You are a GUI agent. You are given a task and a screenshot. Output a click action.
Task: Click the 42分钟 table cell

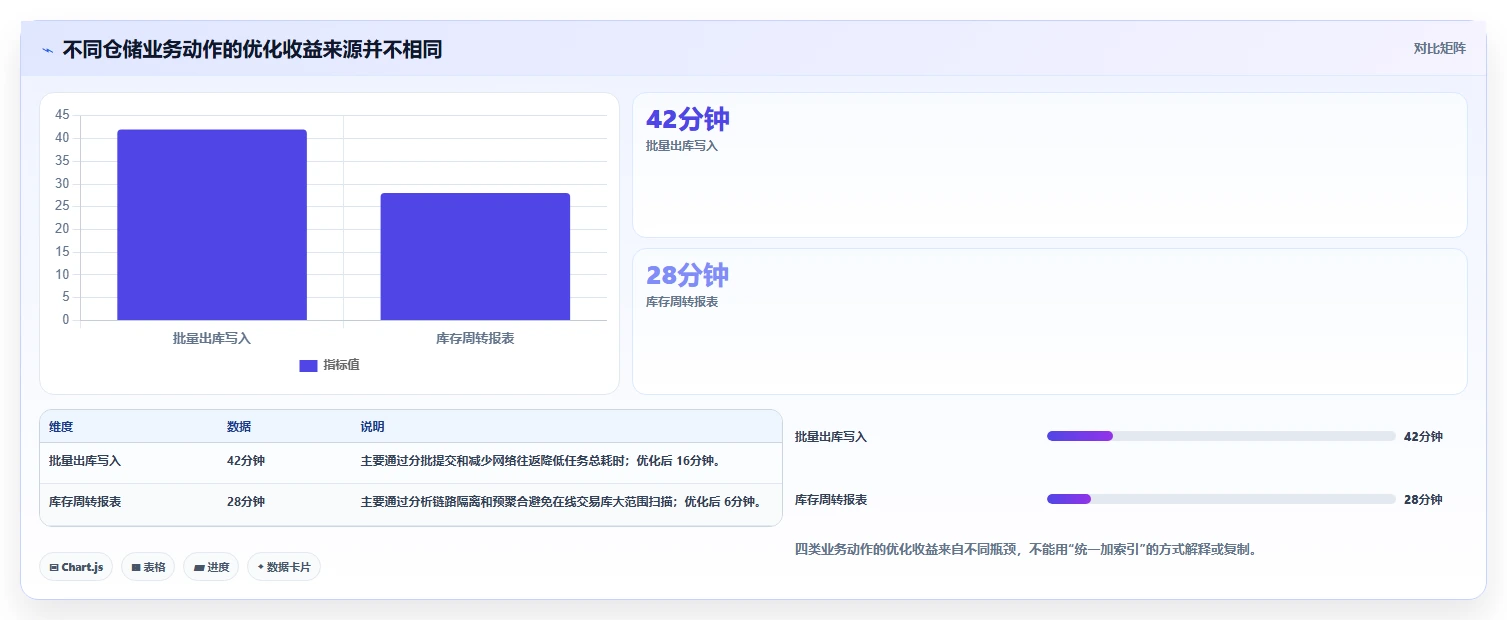(246, 461)
